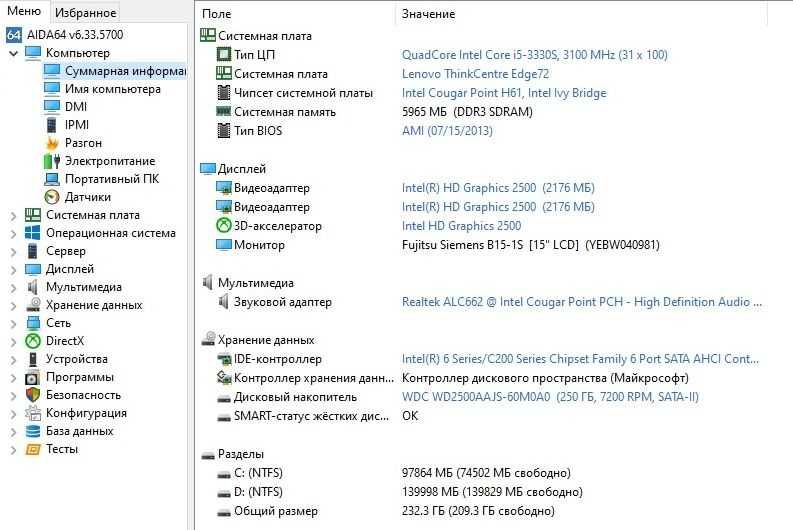The width and height of the screenshot is (793, 530).
Task: Click the Мультимедиа speaker icon in tree
Action: coord(33,287)
